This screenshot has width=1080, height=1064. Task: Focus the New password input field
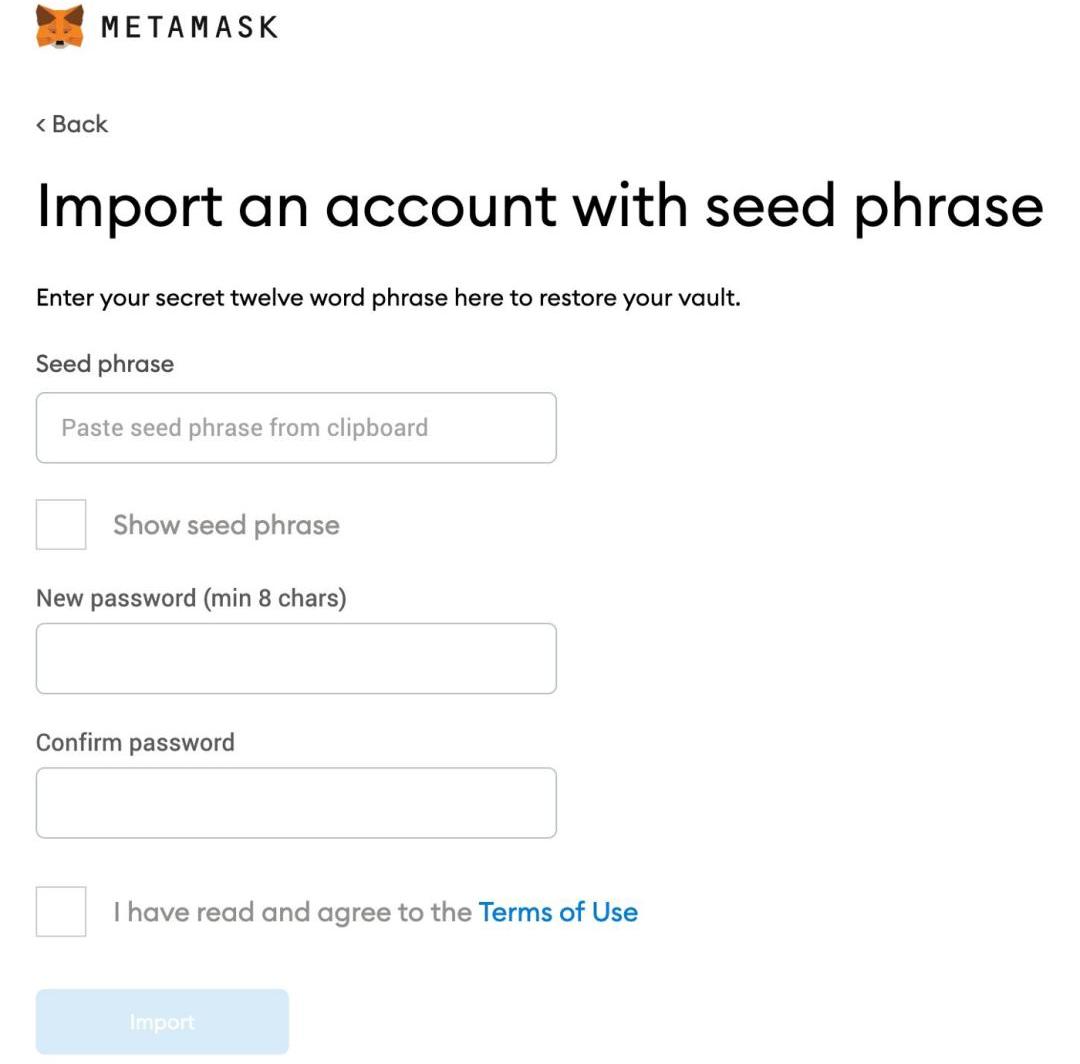pyautogui.click(x=296, y=659)
